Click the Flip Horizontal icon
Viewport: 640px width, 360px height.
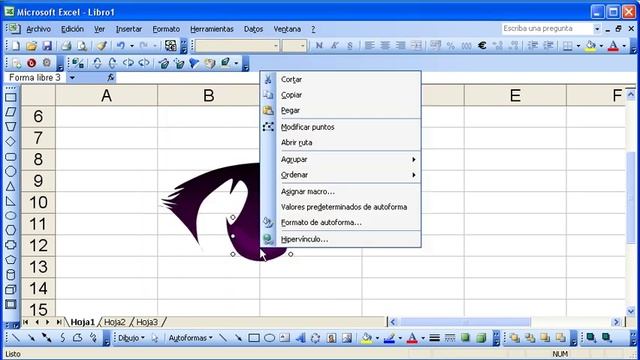click(128, 63)
